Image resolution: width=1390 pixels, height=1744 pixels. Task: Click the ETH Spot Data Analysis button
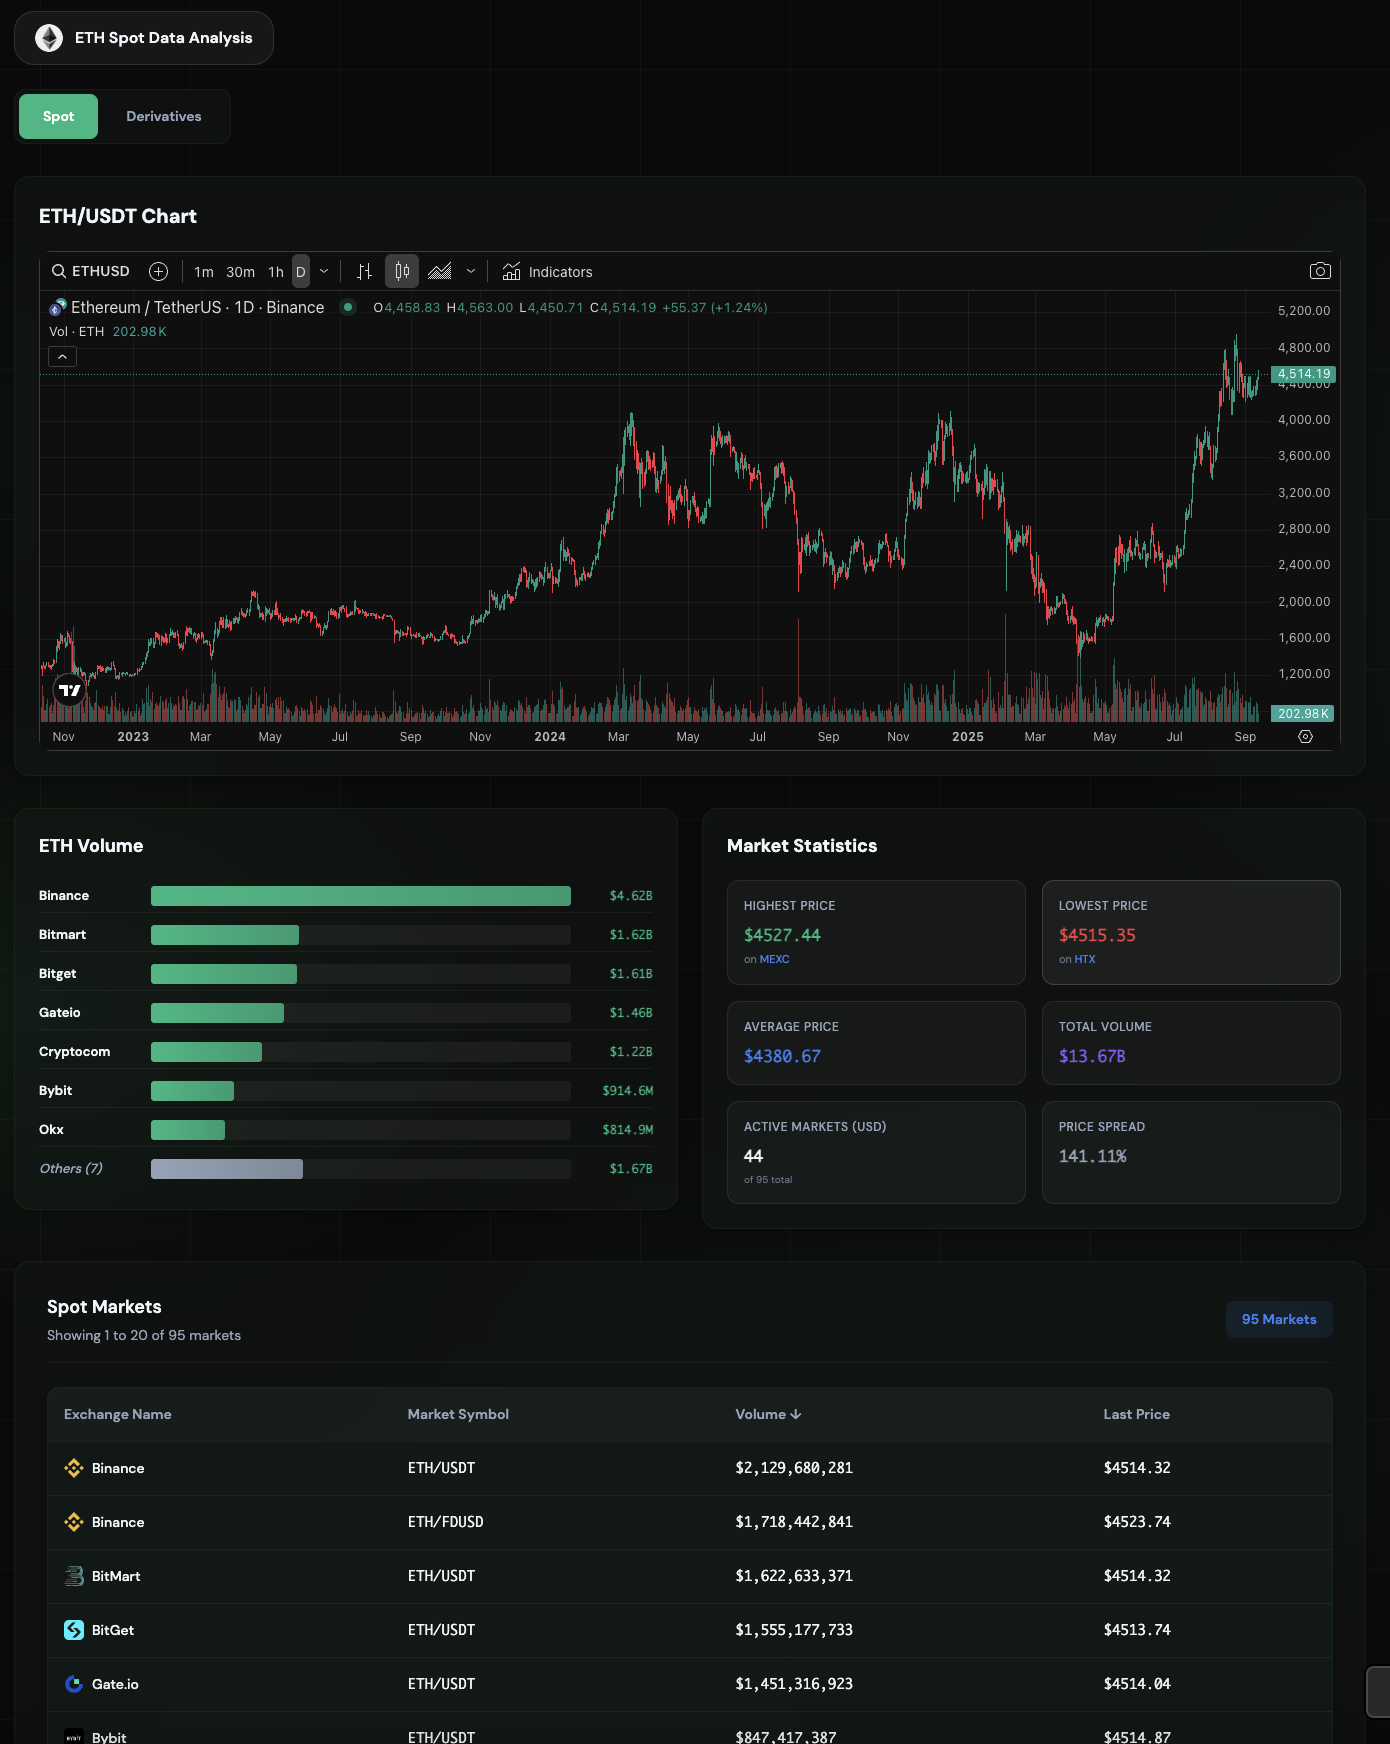click(x=144, y=38)
